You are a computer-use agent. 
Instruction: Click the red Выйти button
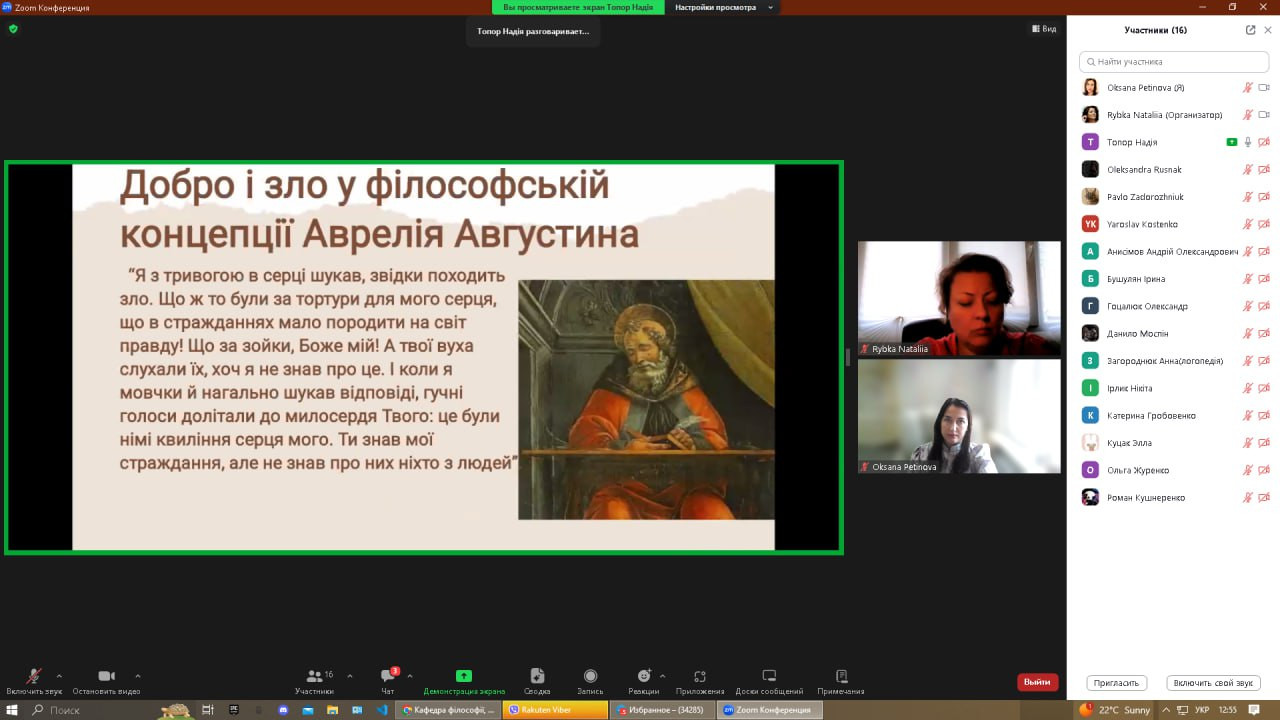pos(1037,682)
